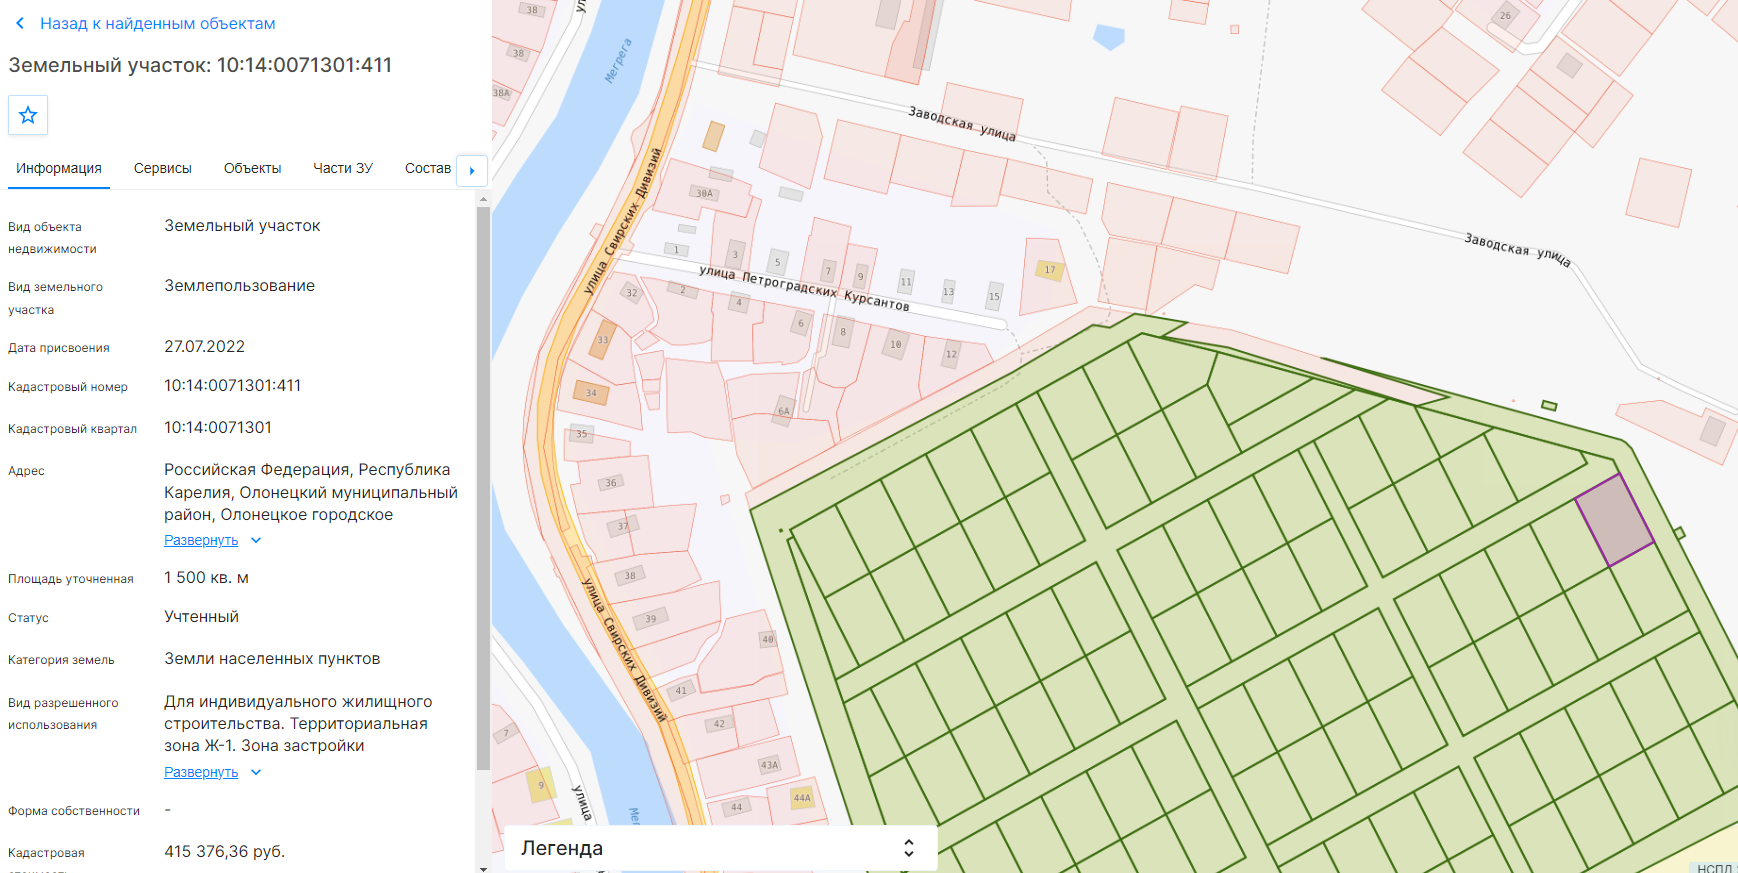
Task: Open the Информация tab
Action: (x=59, y=168)
